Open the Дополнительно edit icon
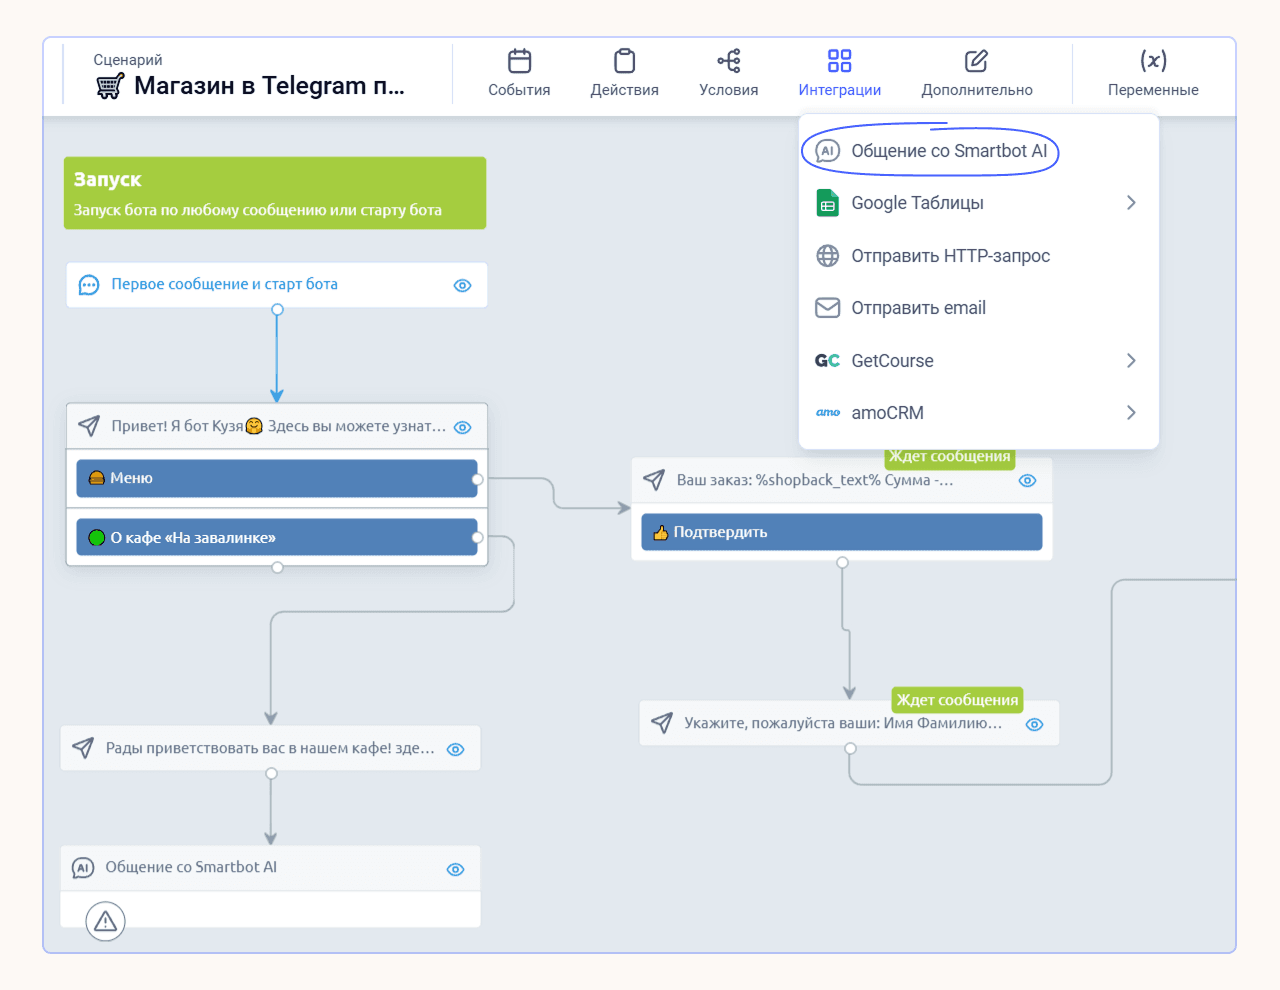The image size is (1280, 990). (976, 61)
